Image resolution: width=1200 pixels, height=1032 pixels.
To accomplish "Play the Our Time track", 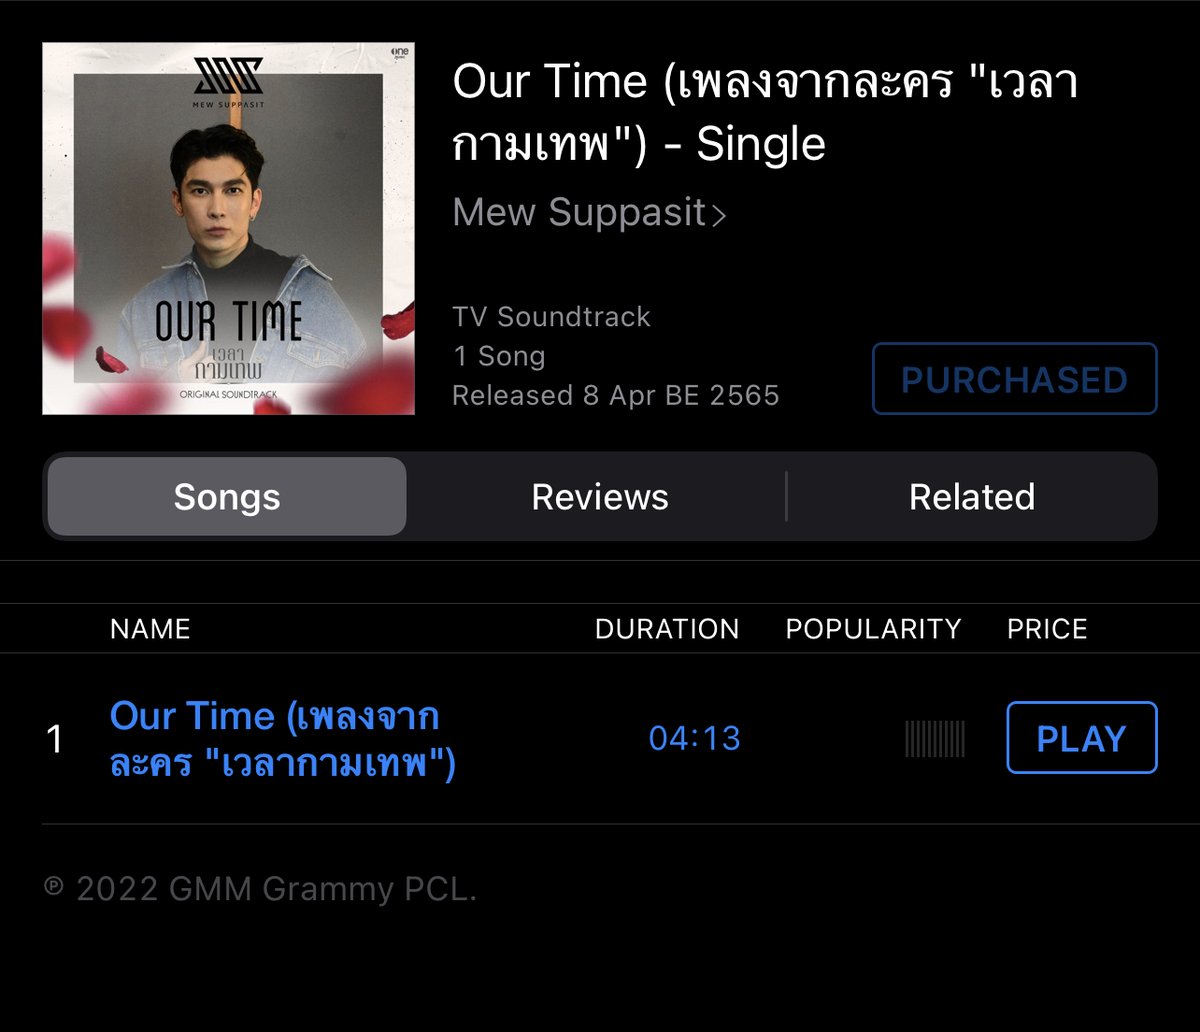I will [x=1081, y=738].
